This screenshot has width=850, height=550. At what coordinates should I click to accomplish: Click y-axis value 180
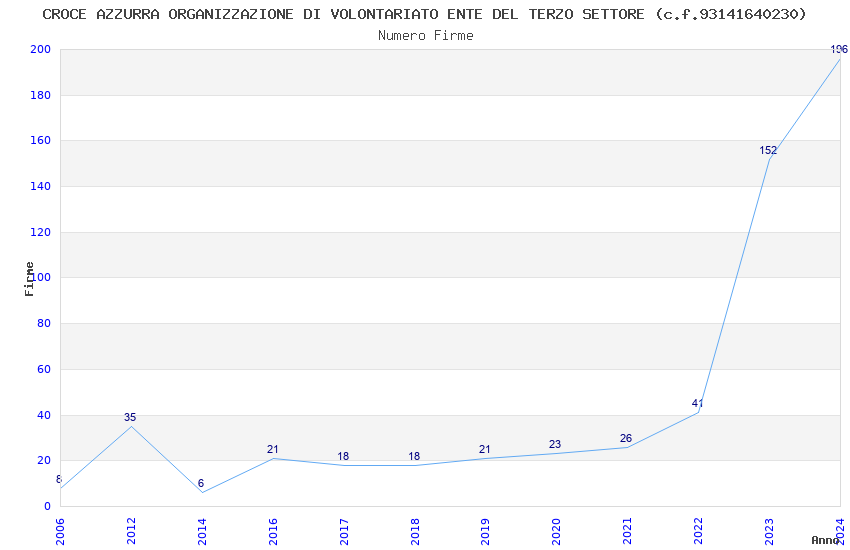pos(41,95)
